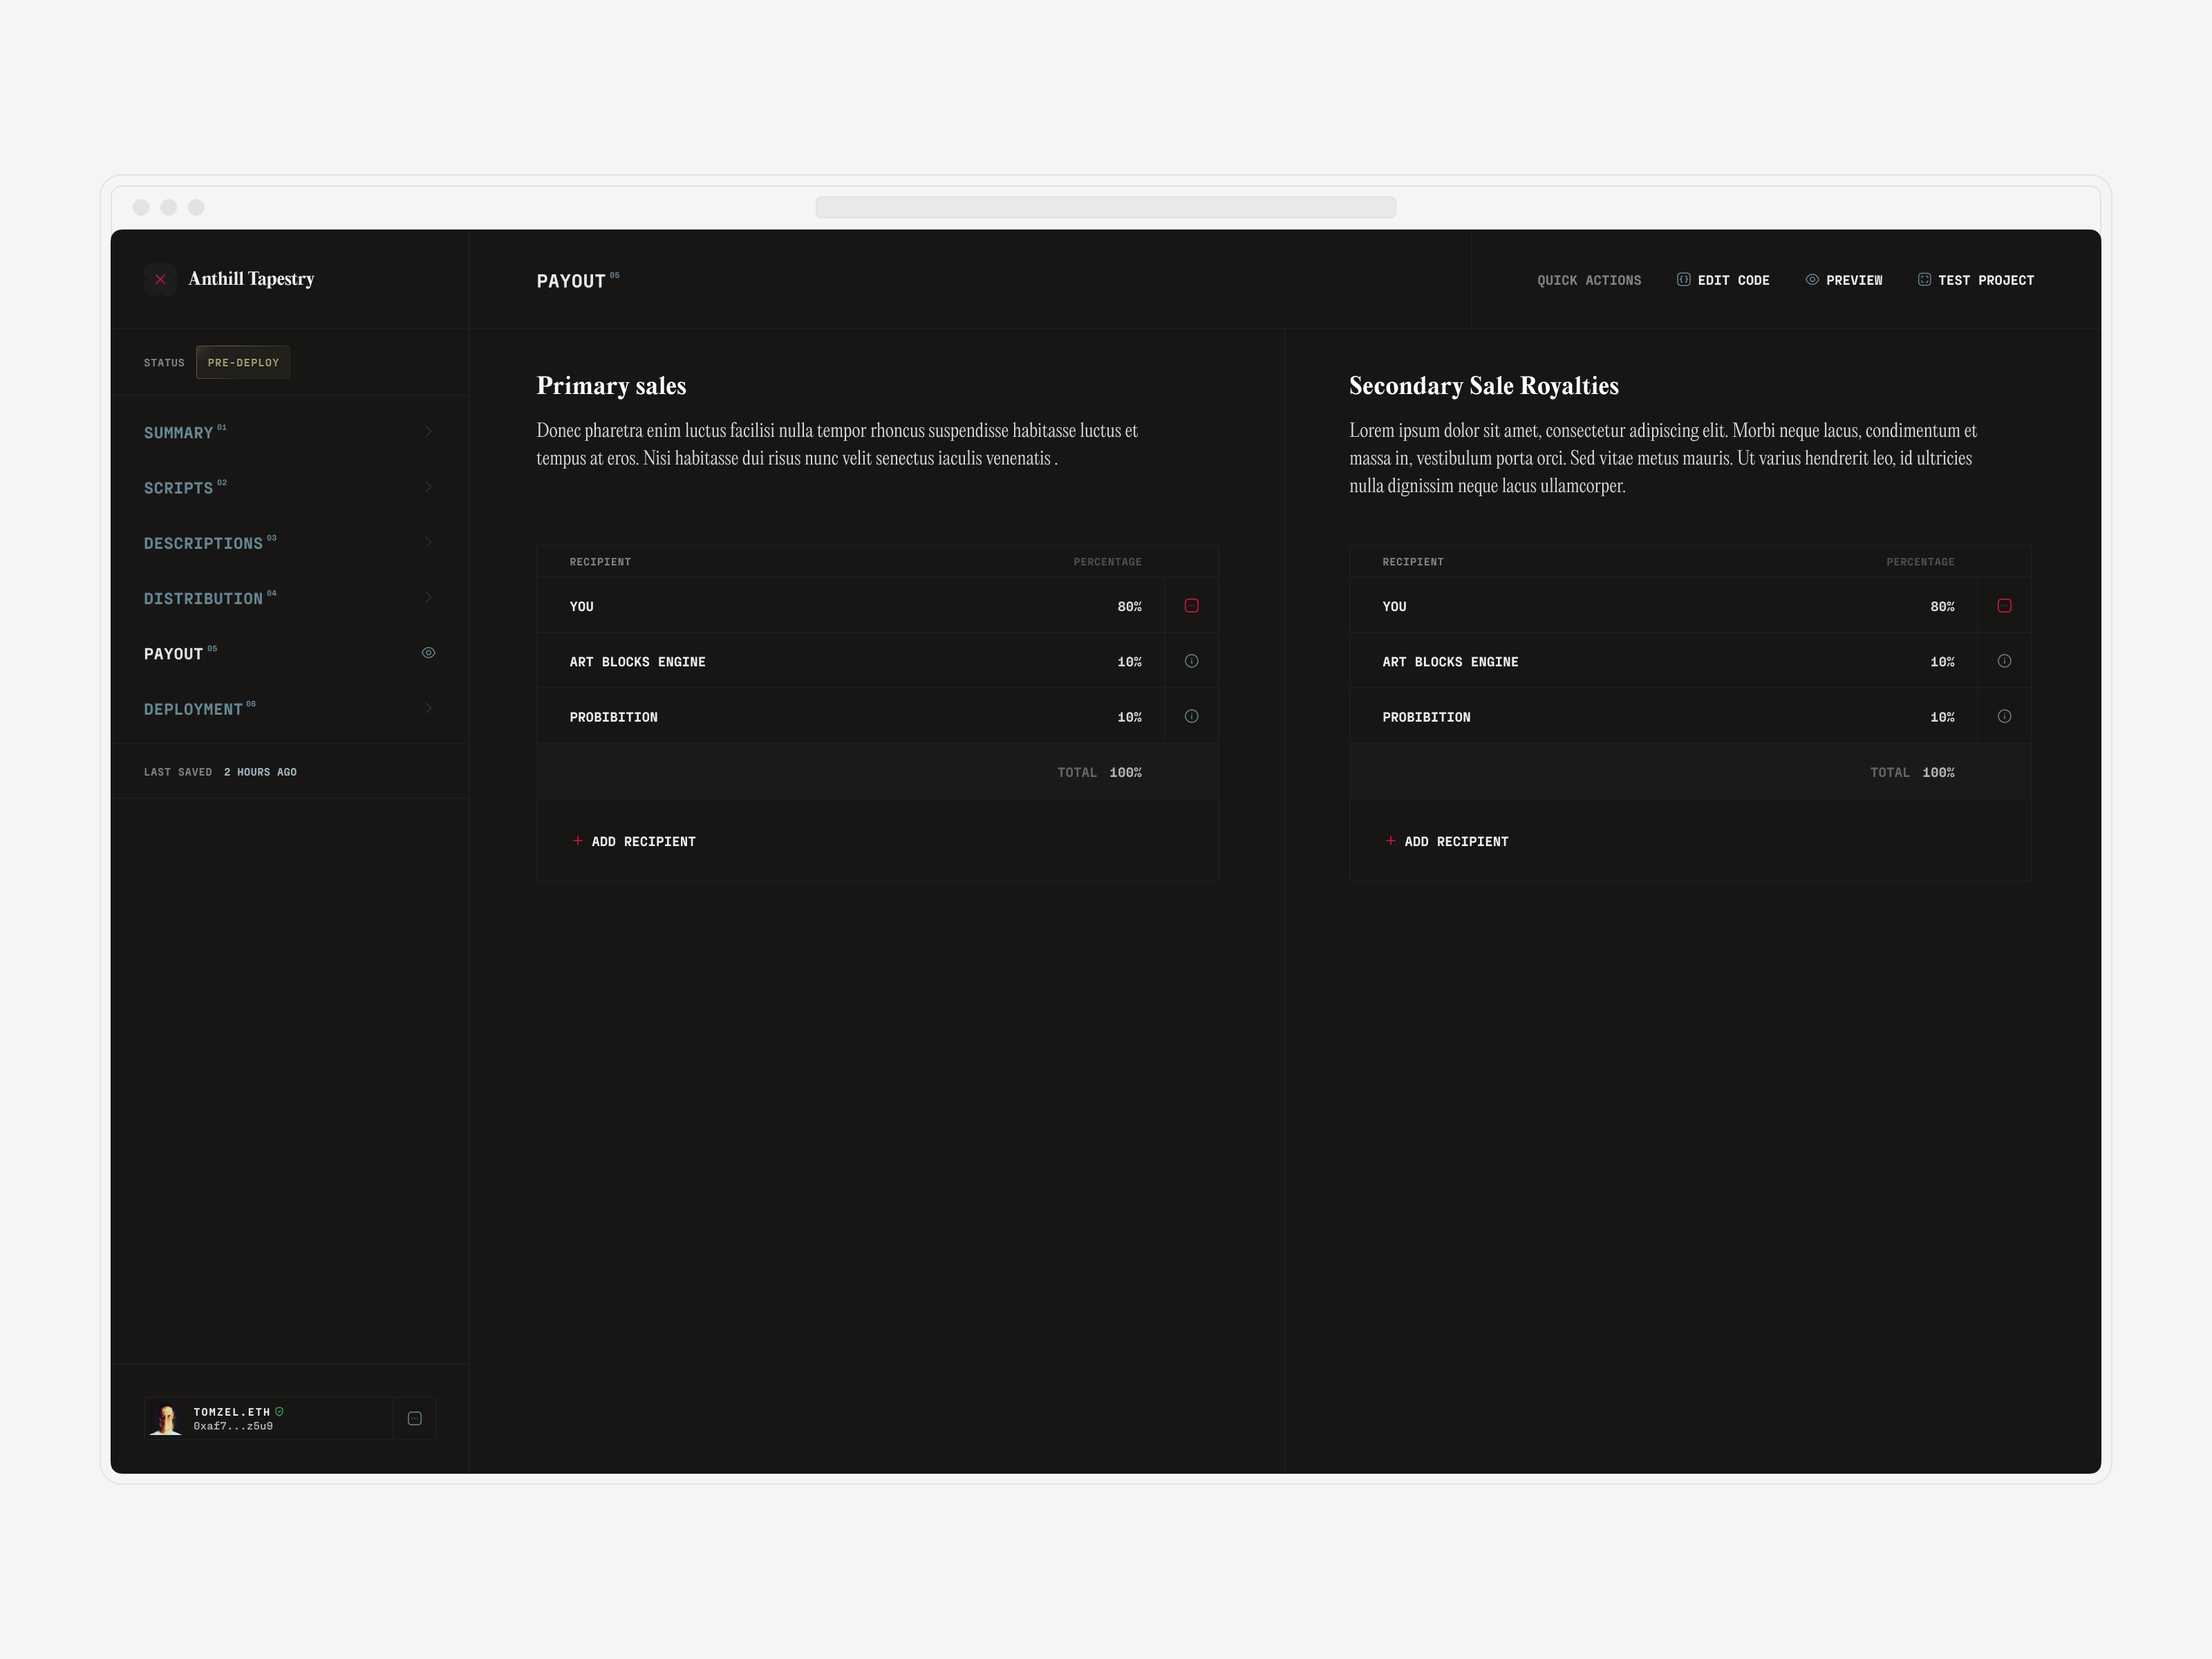Show info for Art Blocks Engine in Primary sales
Viewport: 2212px width, 1659px height.
point(1191,661)
